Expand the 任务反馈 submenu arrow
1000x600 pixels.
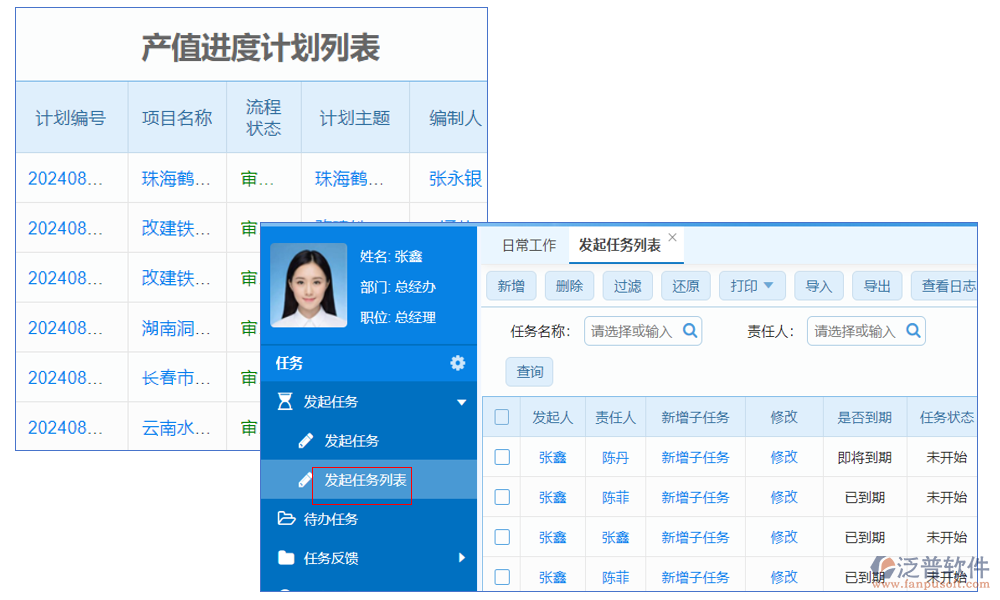(x=462, y=558)
